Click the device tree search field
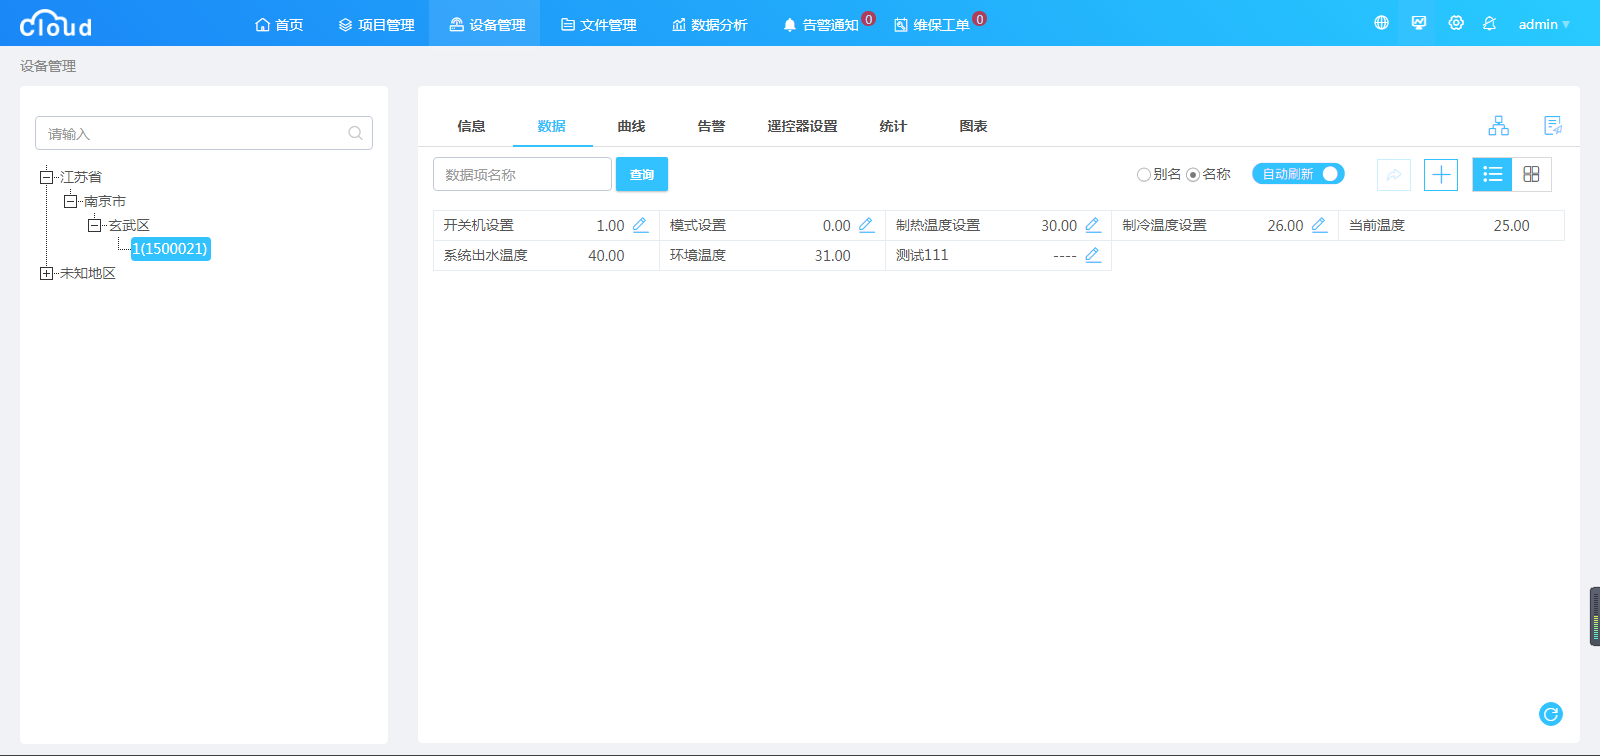1600x756 pixels. pyautogui.click(x=204, y=133)
